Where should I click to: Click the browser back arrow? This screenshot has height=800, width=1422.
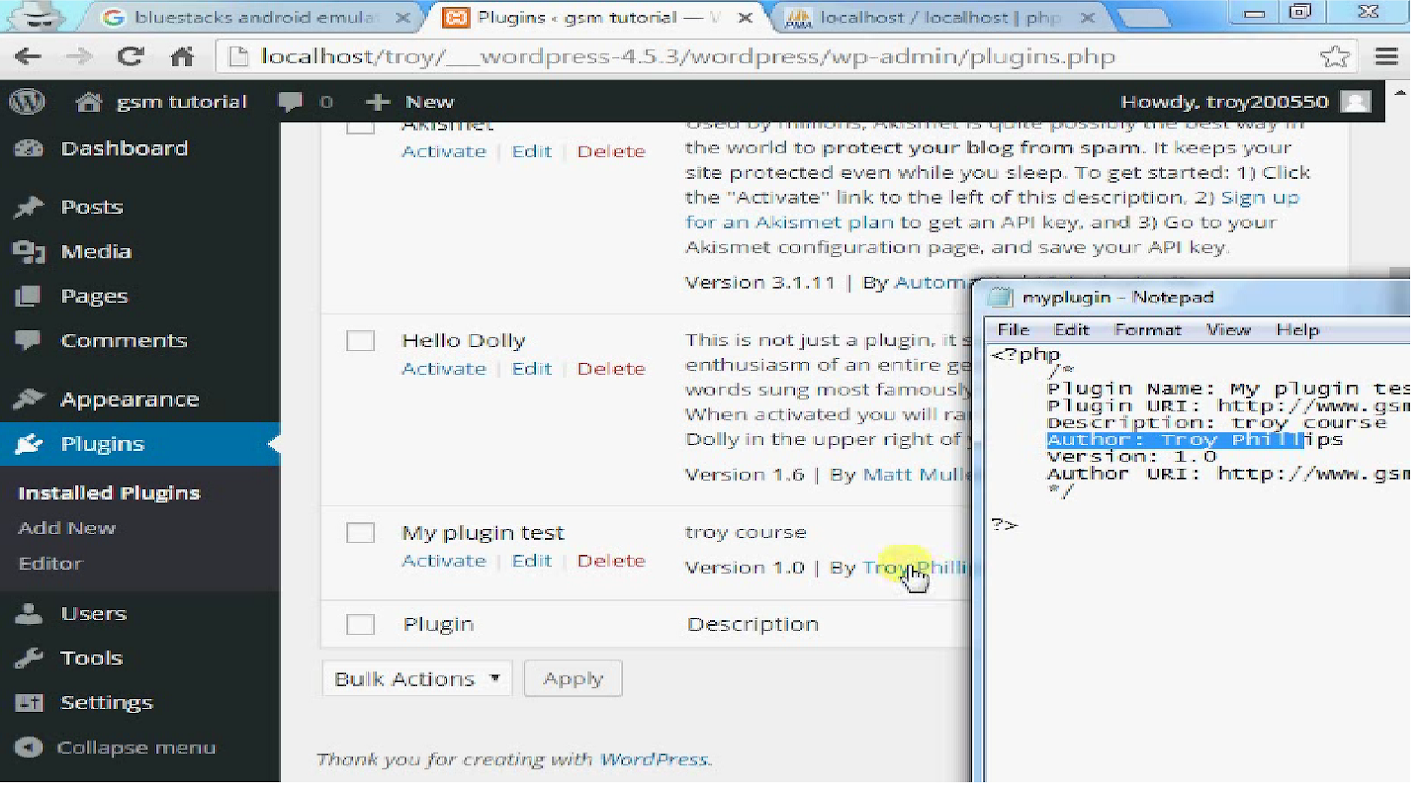(x=27, y=57)
